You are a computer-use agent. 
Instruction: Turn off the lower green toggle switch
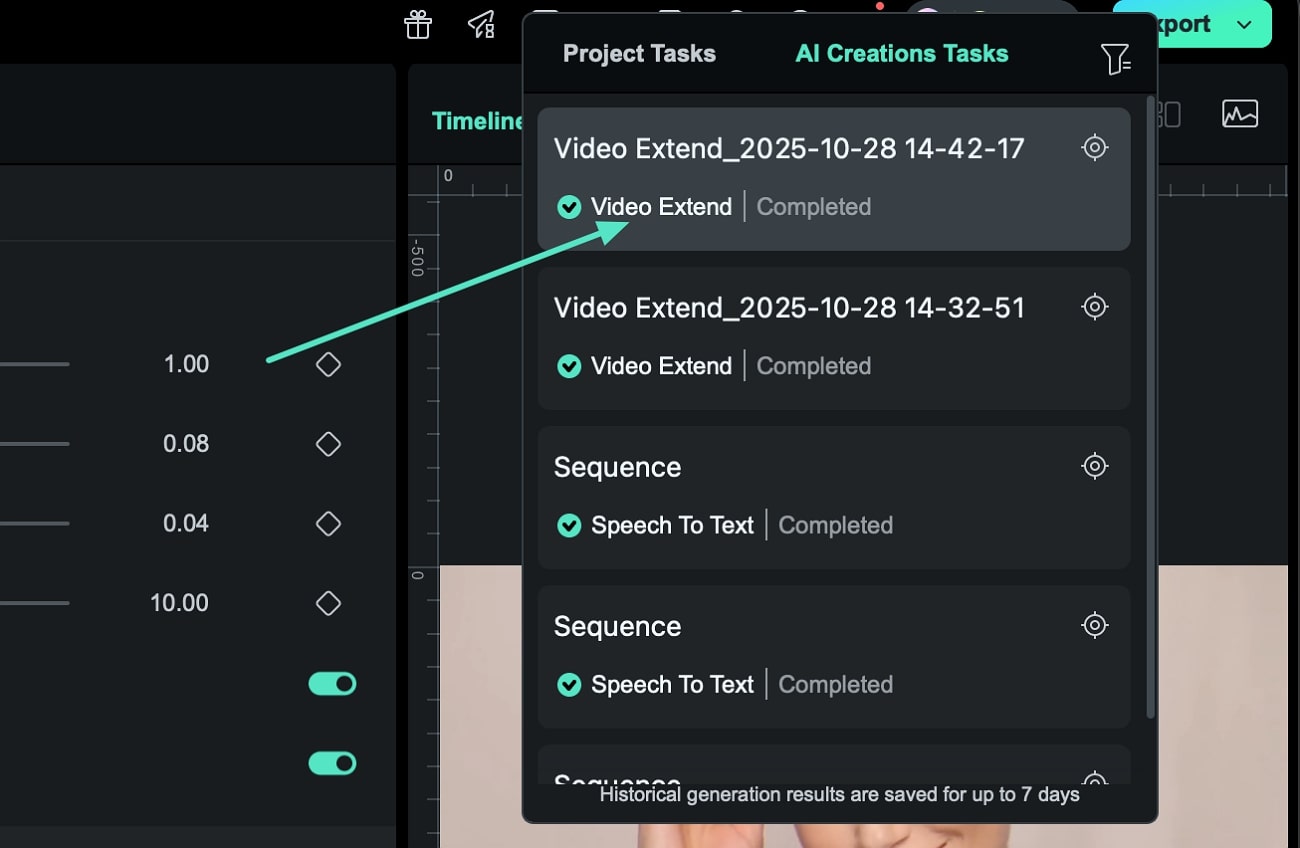pyautogui.click(x=332, y=764)
